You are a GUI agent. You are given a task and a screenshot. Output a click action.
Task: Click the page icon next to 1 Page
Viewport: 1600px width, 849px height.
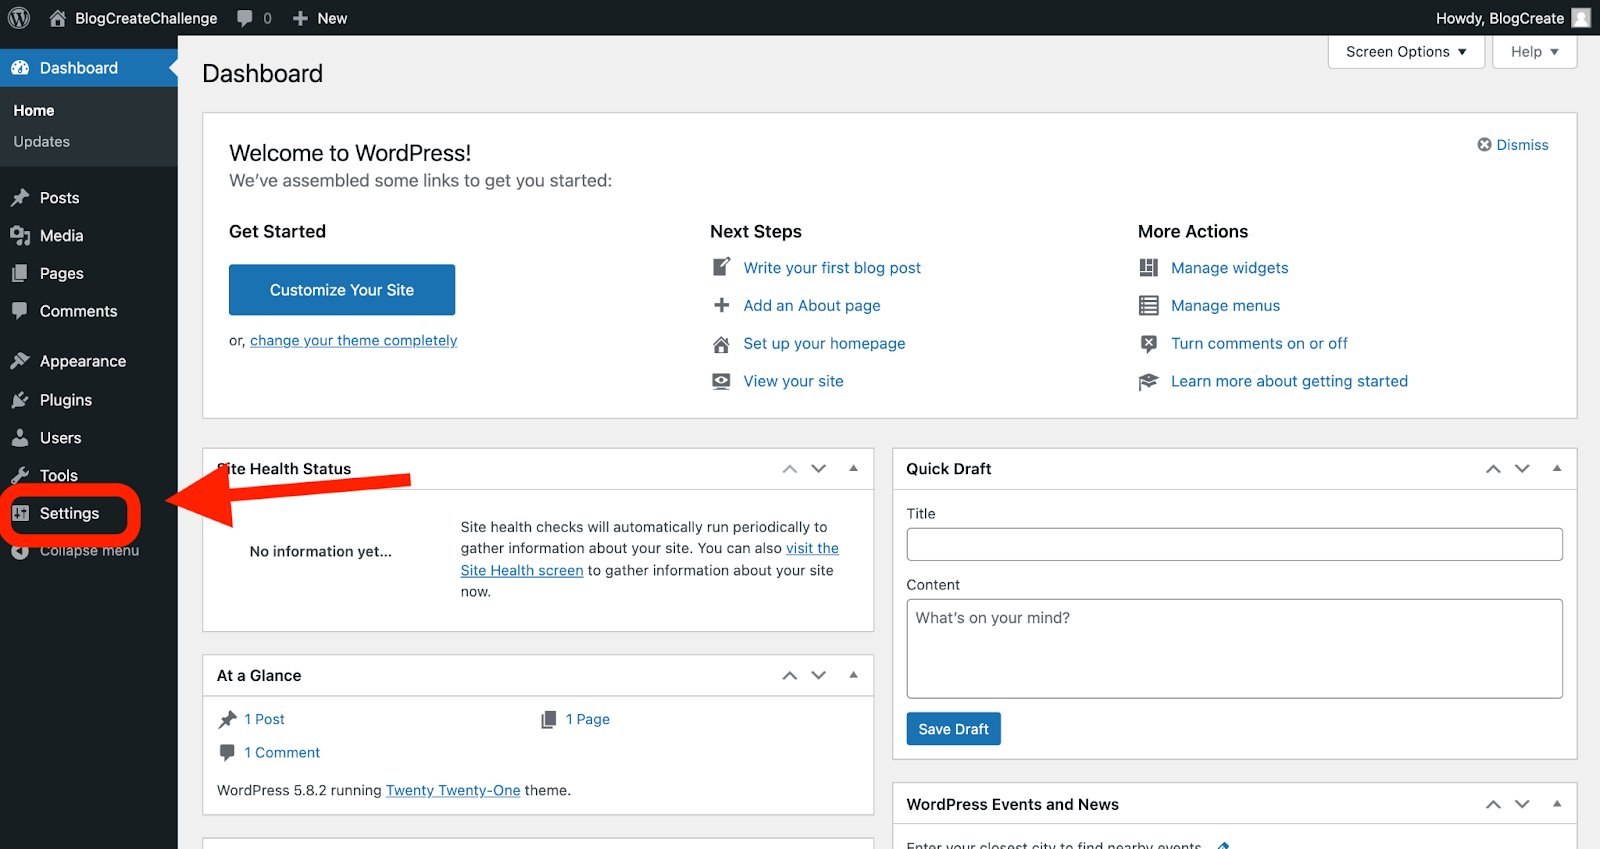[x=548, y=719]
